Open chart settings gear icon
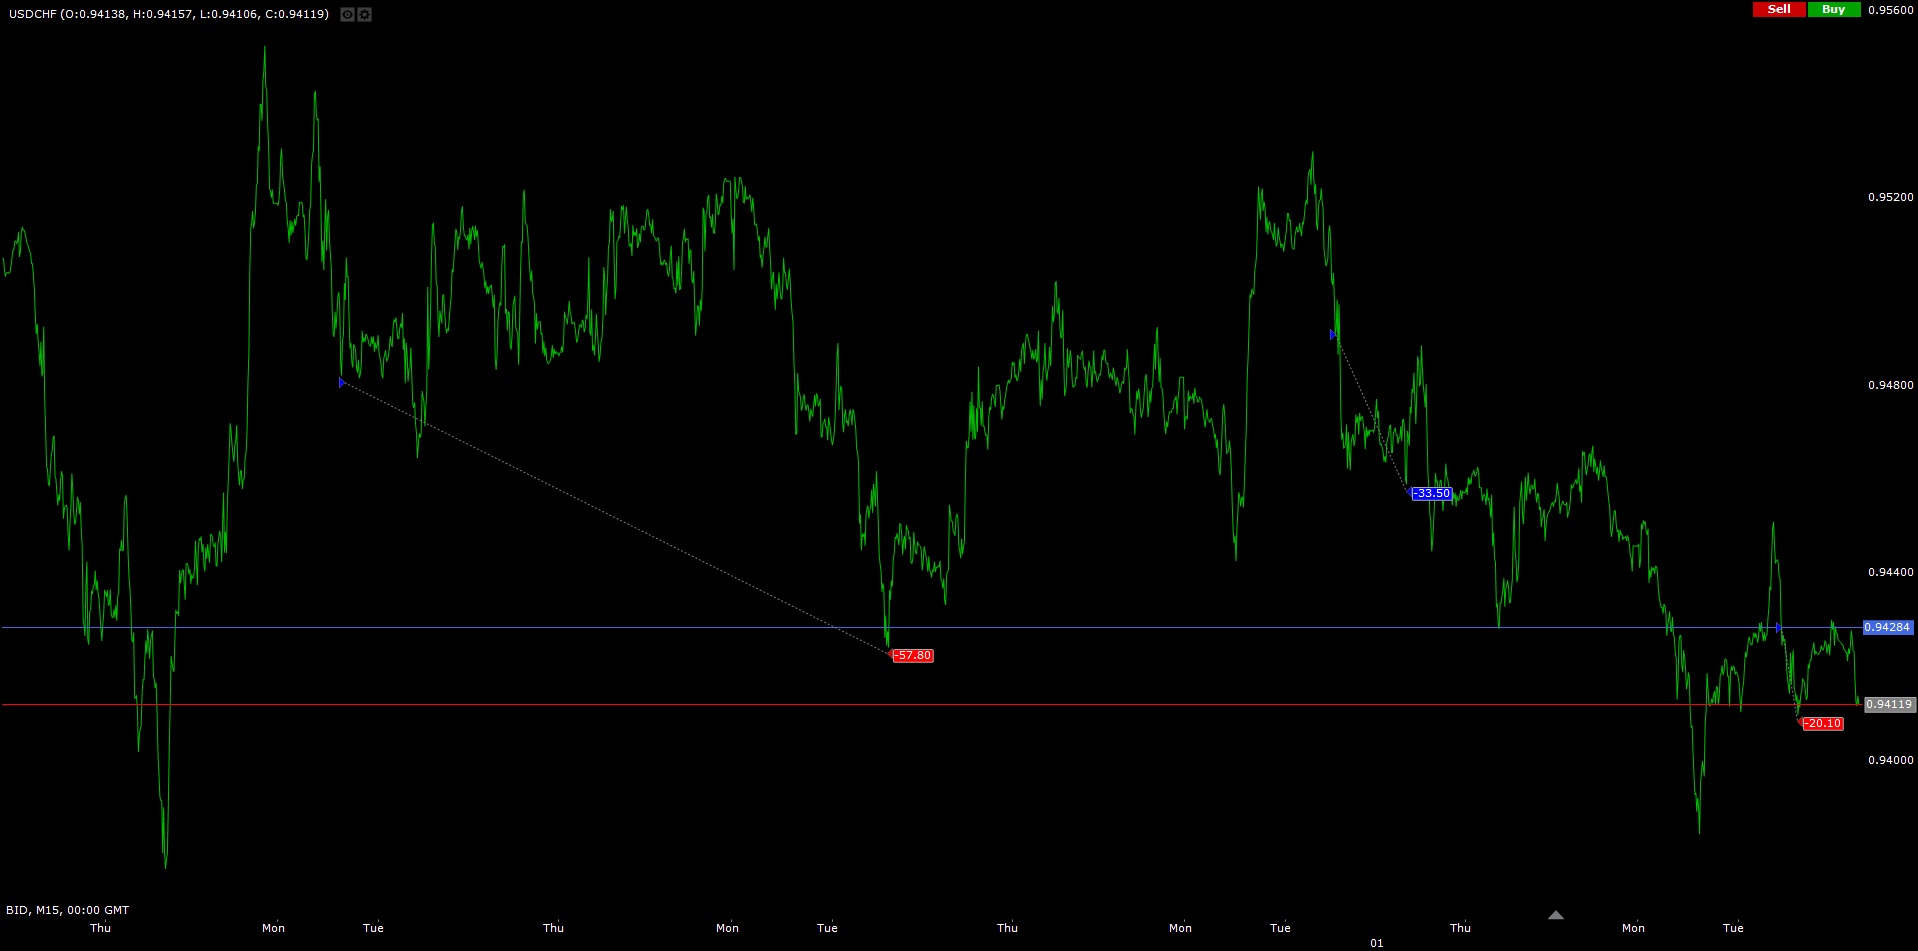This screenshot has height=951, width=1918. (365, 14)
